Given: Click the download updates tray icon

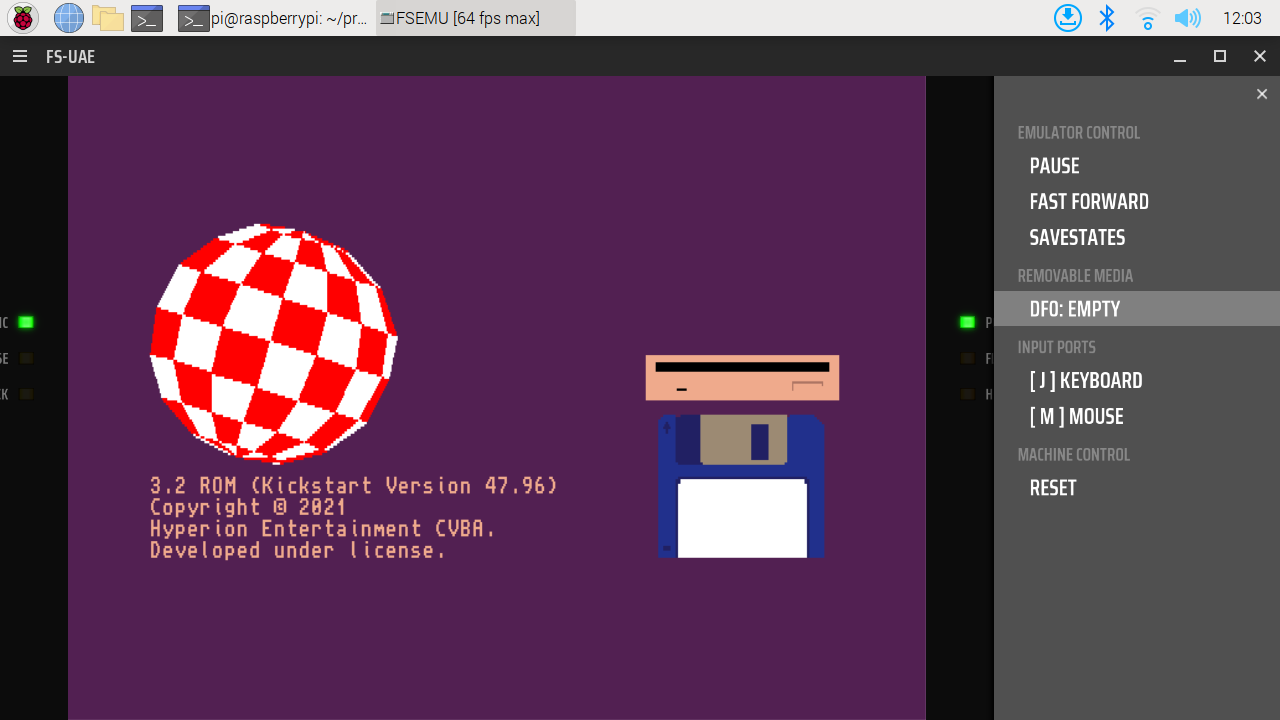Looking at the screenshot, I should (1068, 18).
